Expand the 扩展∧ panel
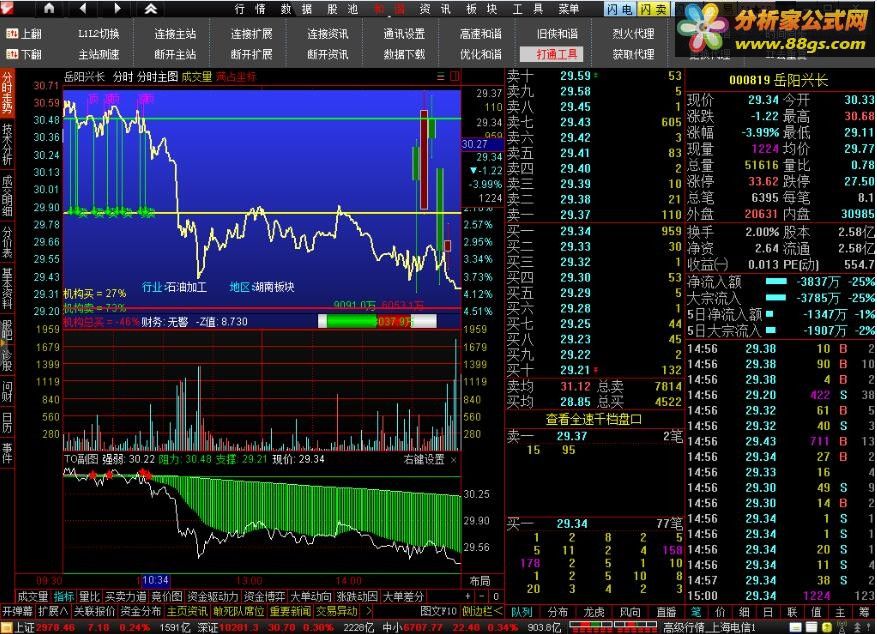 pos(54,611)
